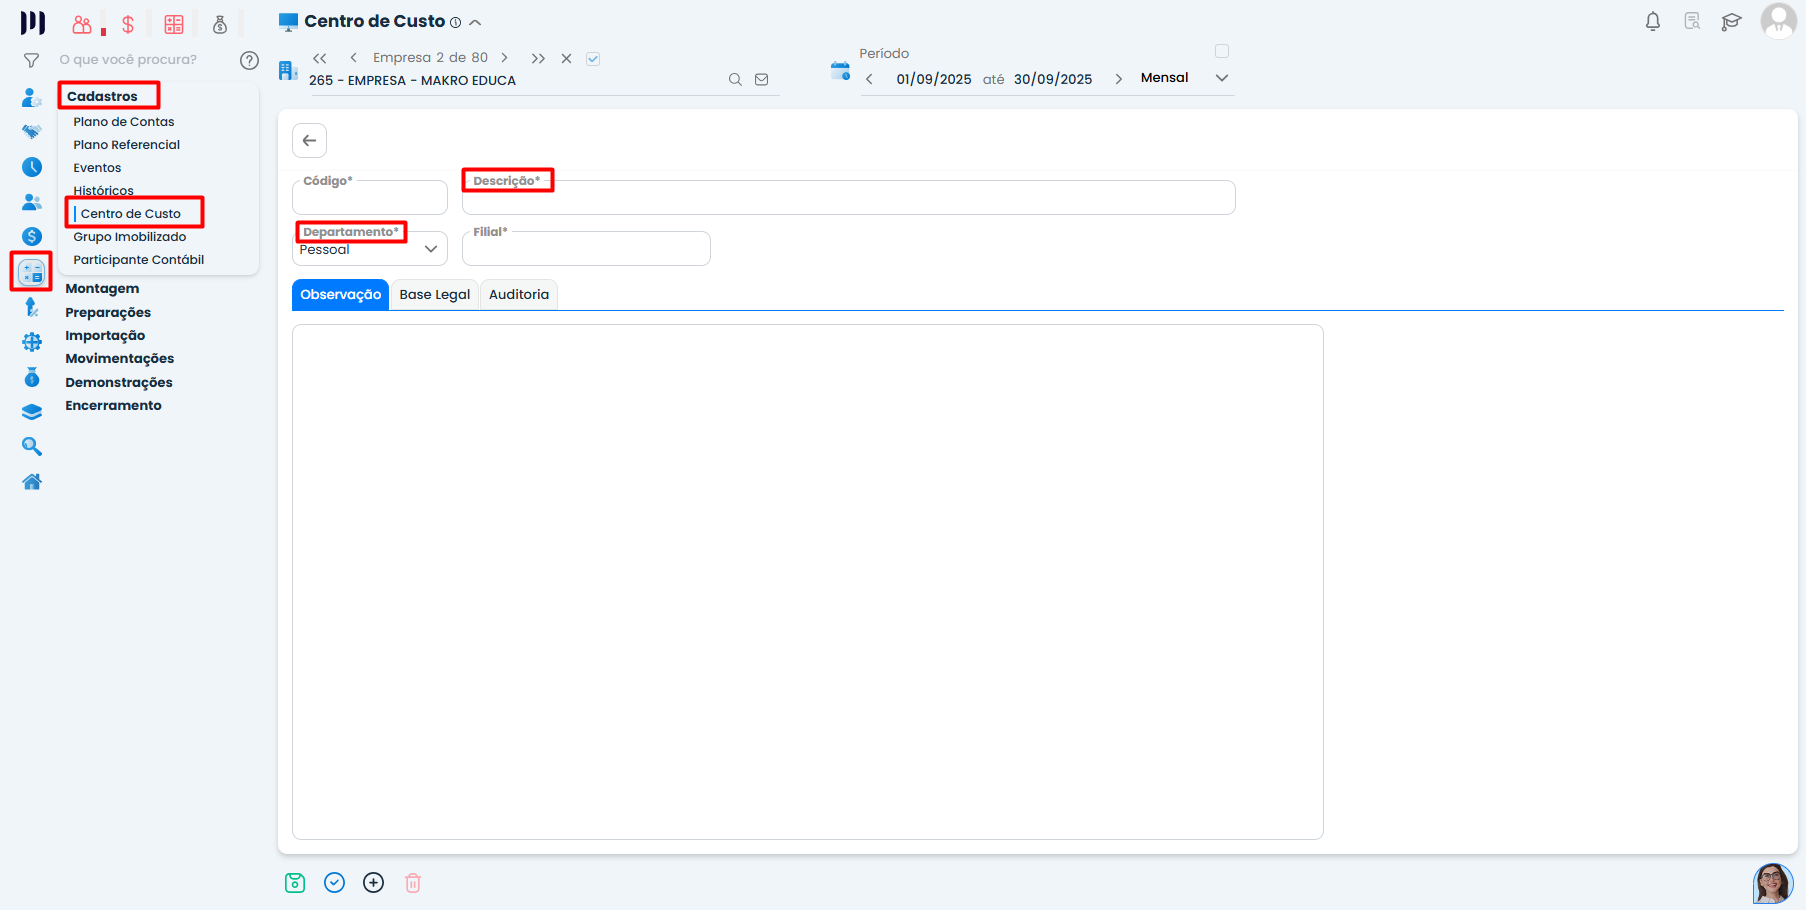
Task: Toggle the checkbox beside the company navigator
Action: pyautogui.click(x=593, y=59)
